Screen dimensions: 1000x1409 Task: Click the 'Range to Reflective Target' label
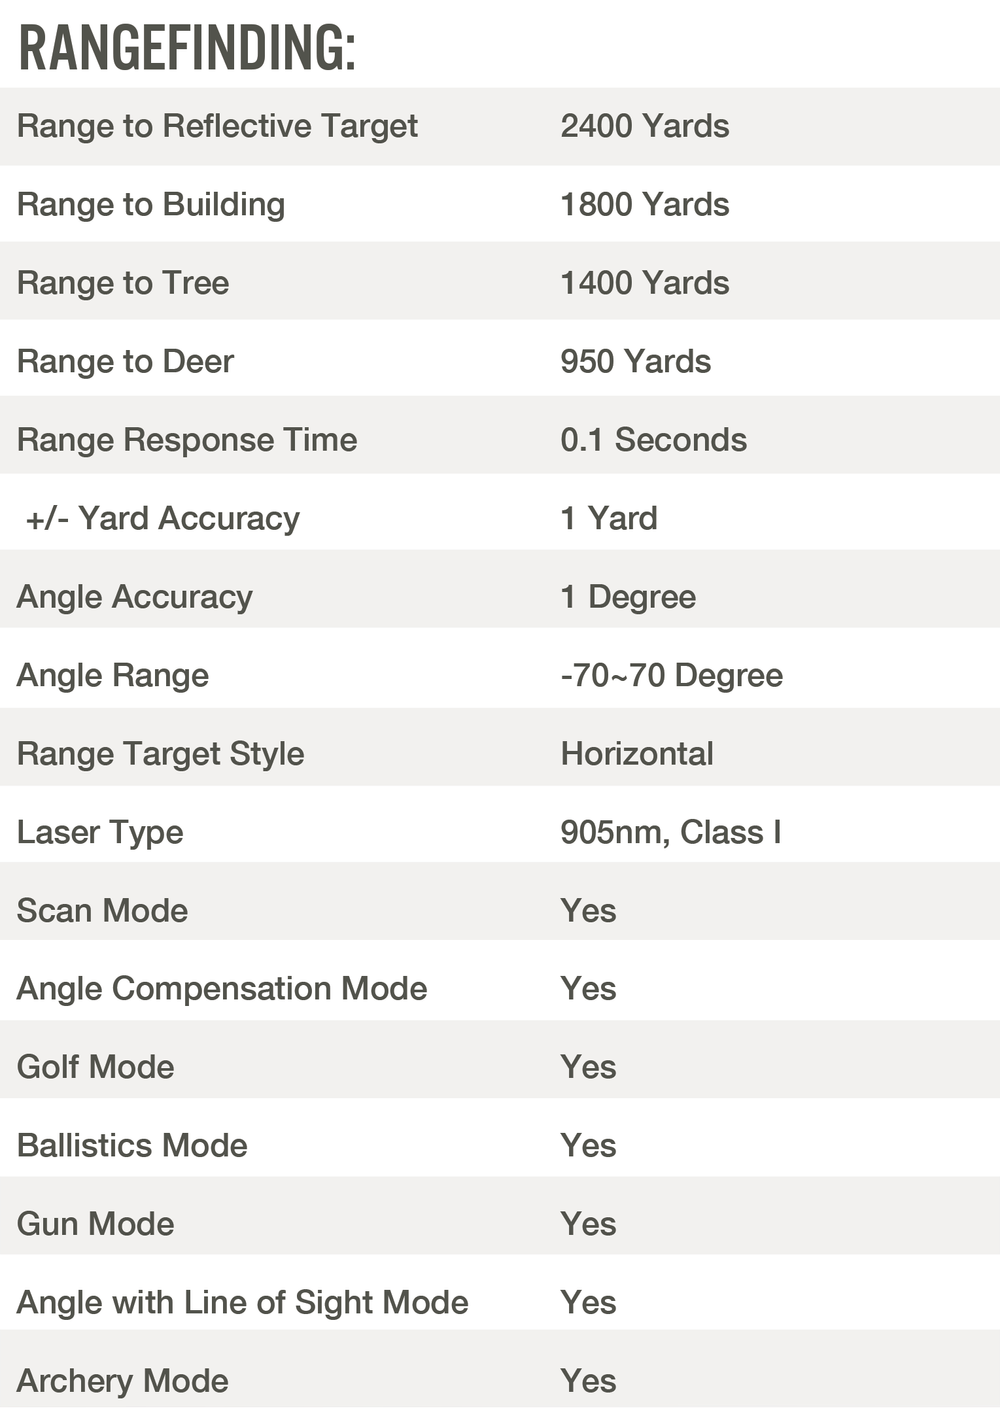(x=217, y=126)
